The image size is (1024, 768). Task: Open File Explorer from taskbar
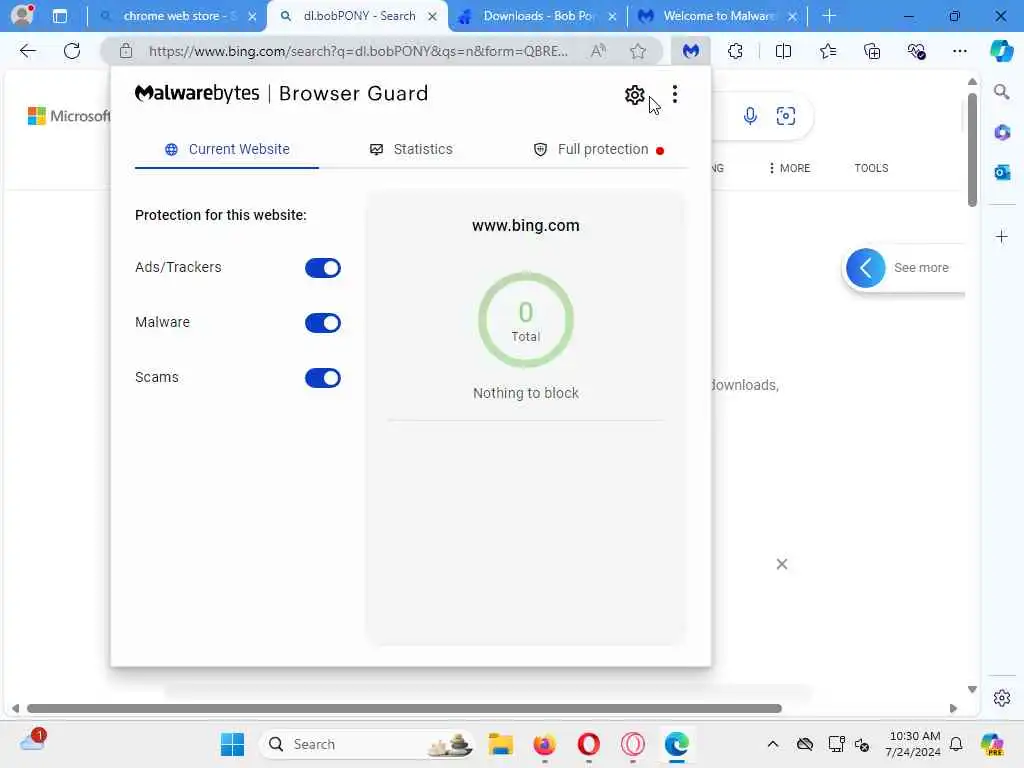pos(501,744)
